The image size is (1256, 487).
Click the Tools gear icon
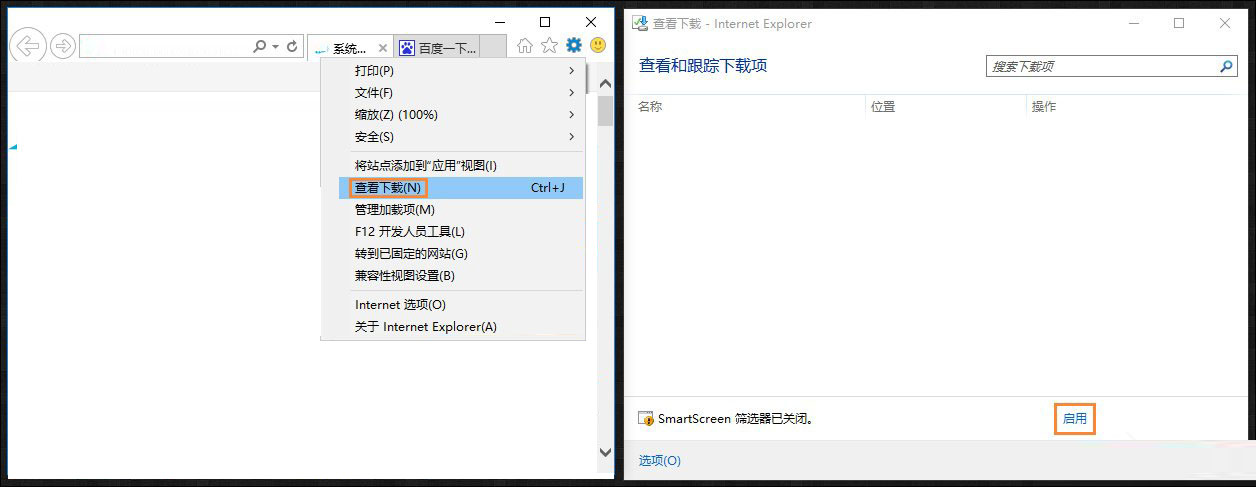pos(574,45)
